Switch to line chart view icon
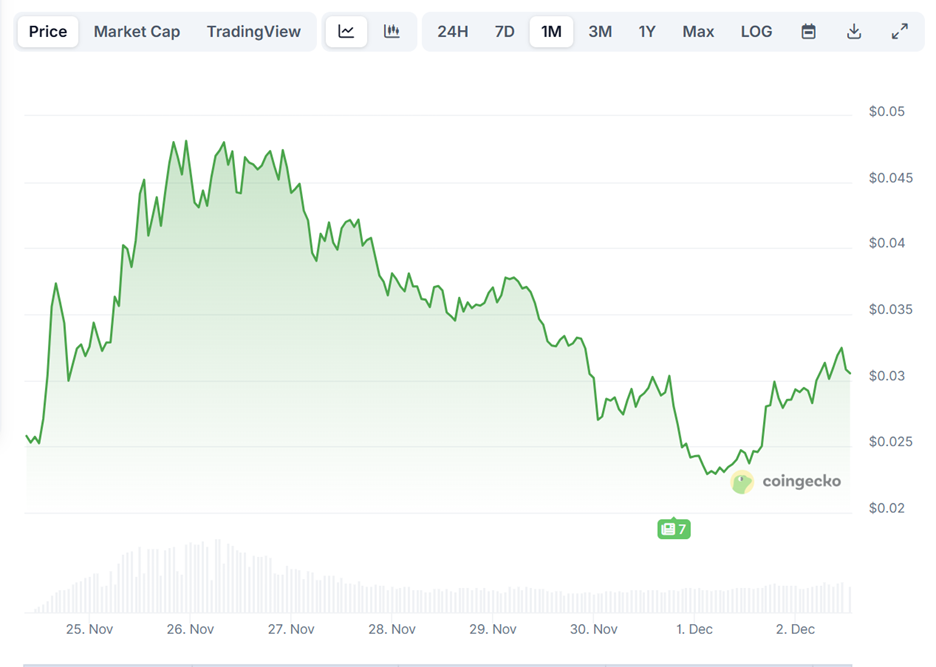 click(x=346, y=31)
